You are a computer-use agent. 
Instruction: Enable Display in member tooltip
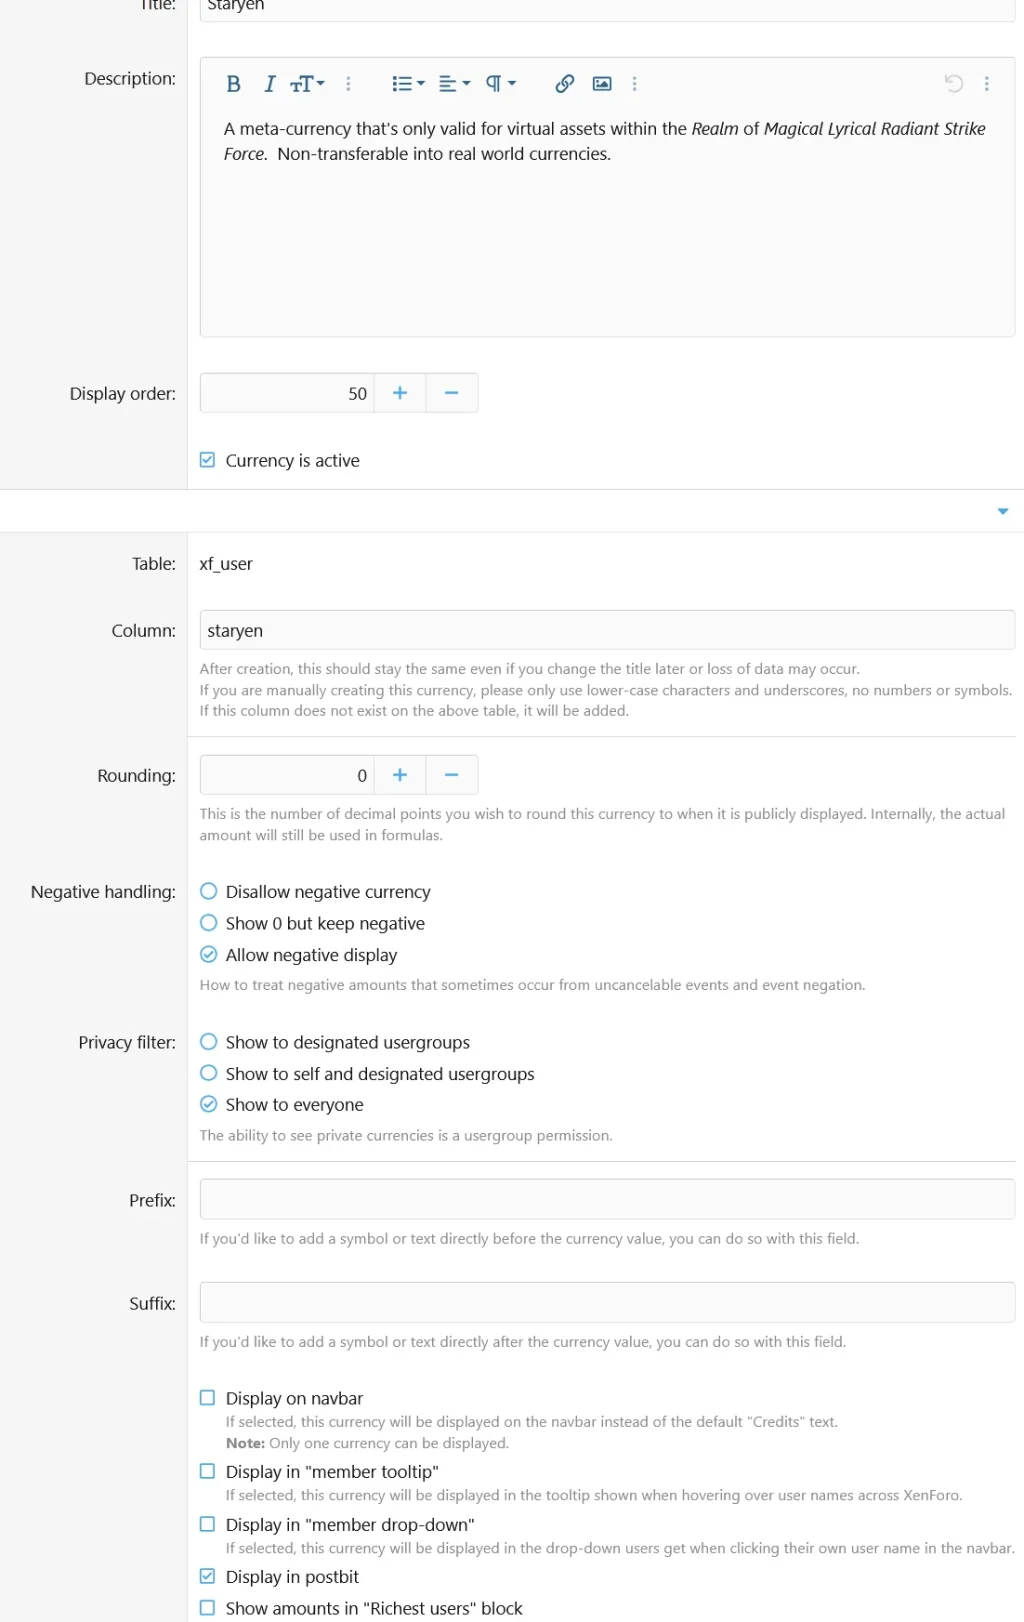207,1471
